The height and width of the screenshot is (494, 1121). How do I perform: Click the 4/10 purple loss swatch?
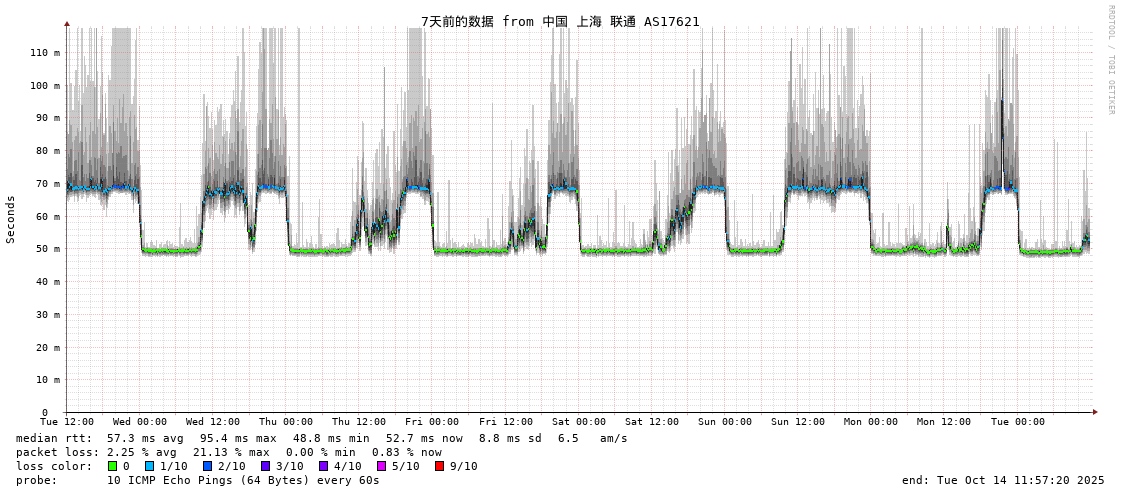point(323,466)
